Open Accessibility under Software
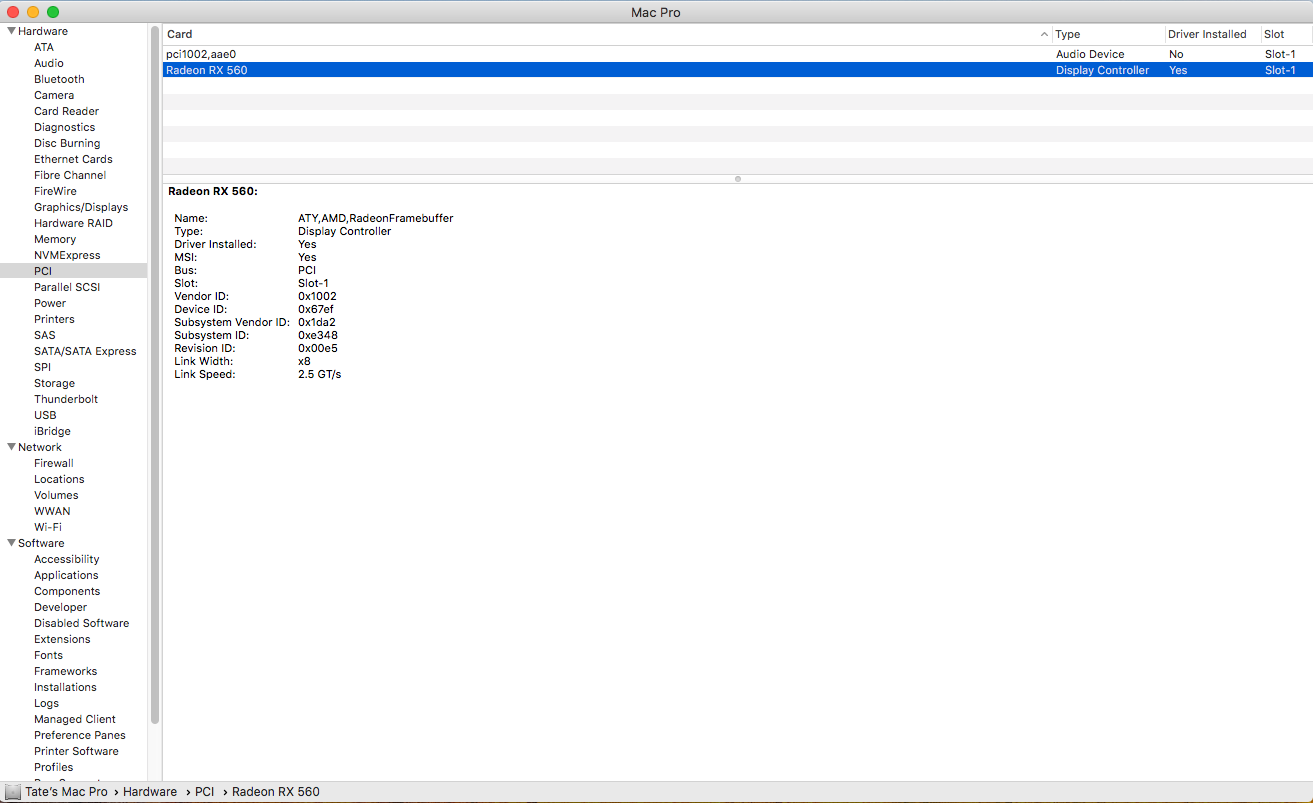This screenshot has width=1313, height=803. (x=67, y=559)
